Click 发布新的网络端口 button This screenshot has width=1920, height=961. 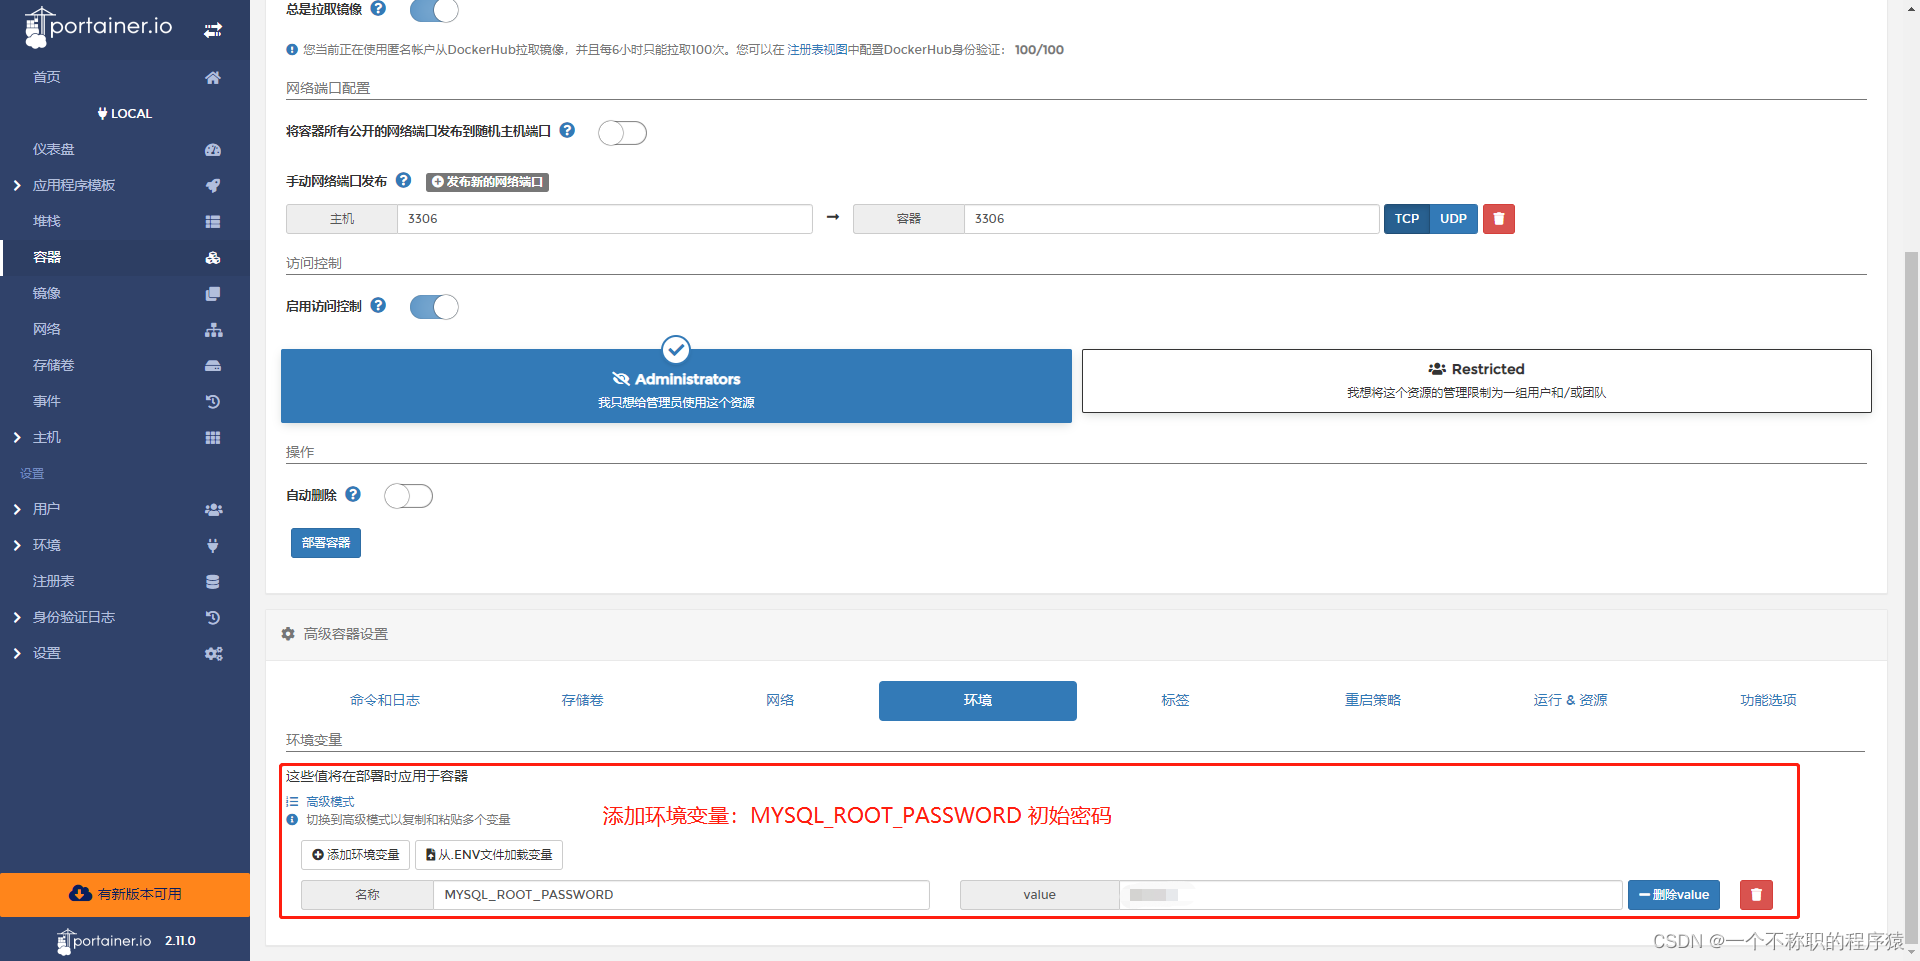(x=487, y=181)
